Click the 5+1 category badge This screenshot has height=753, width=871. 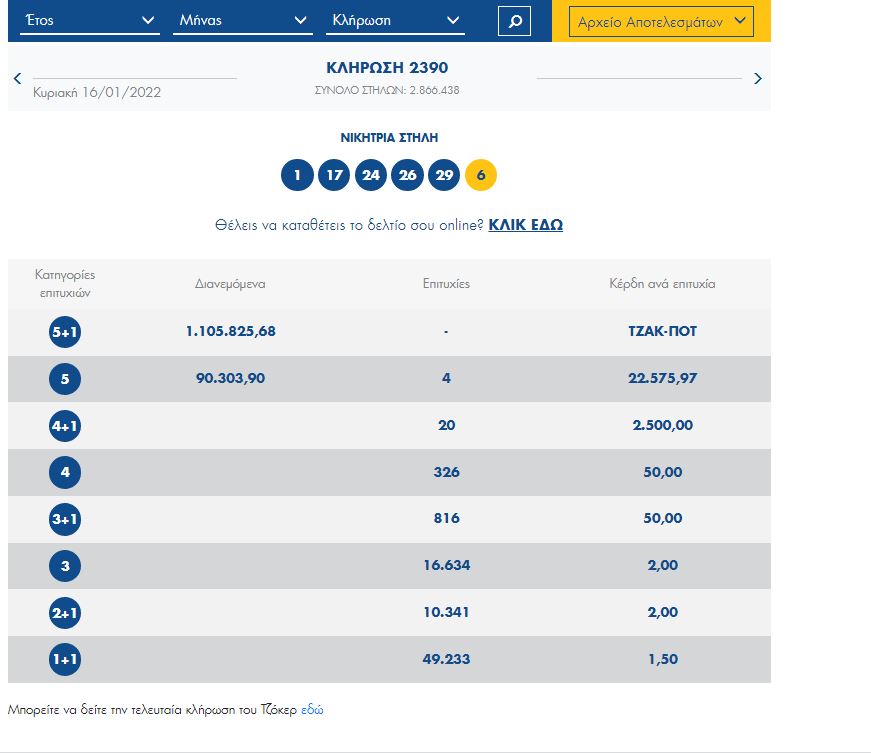tap(65, 332)
